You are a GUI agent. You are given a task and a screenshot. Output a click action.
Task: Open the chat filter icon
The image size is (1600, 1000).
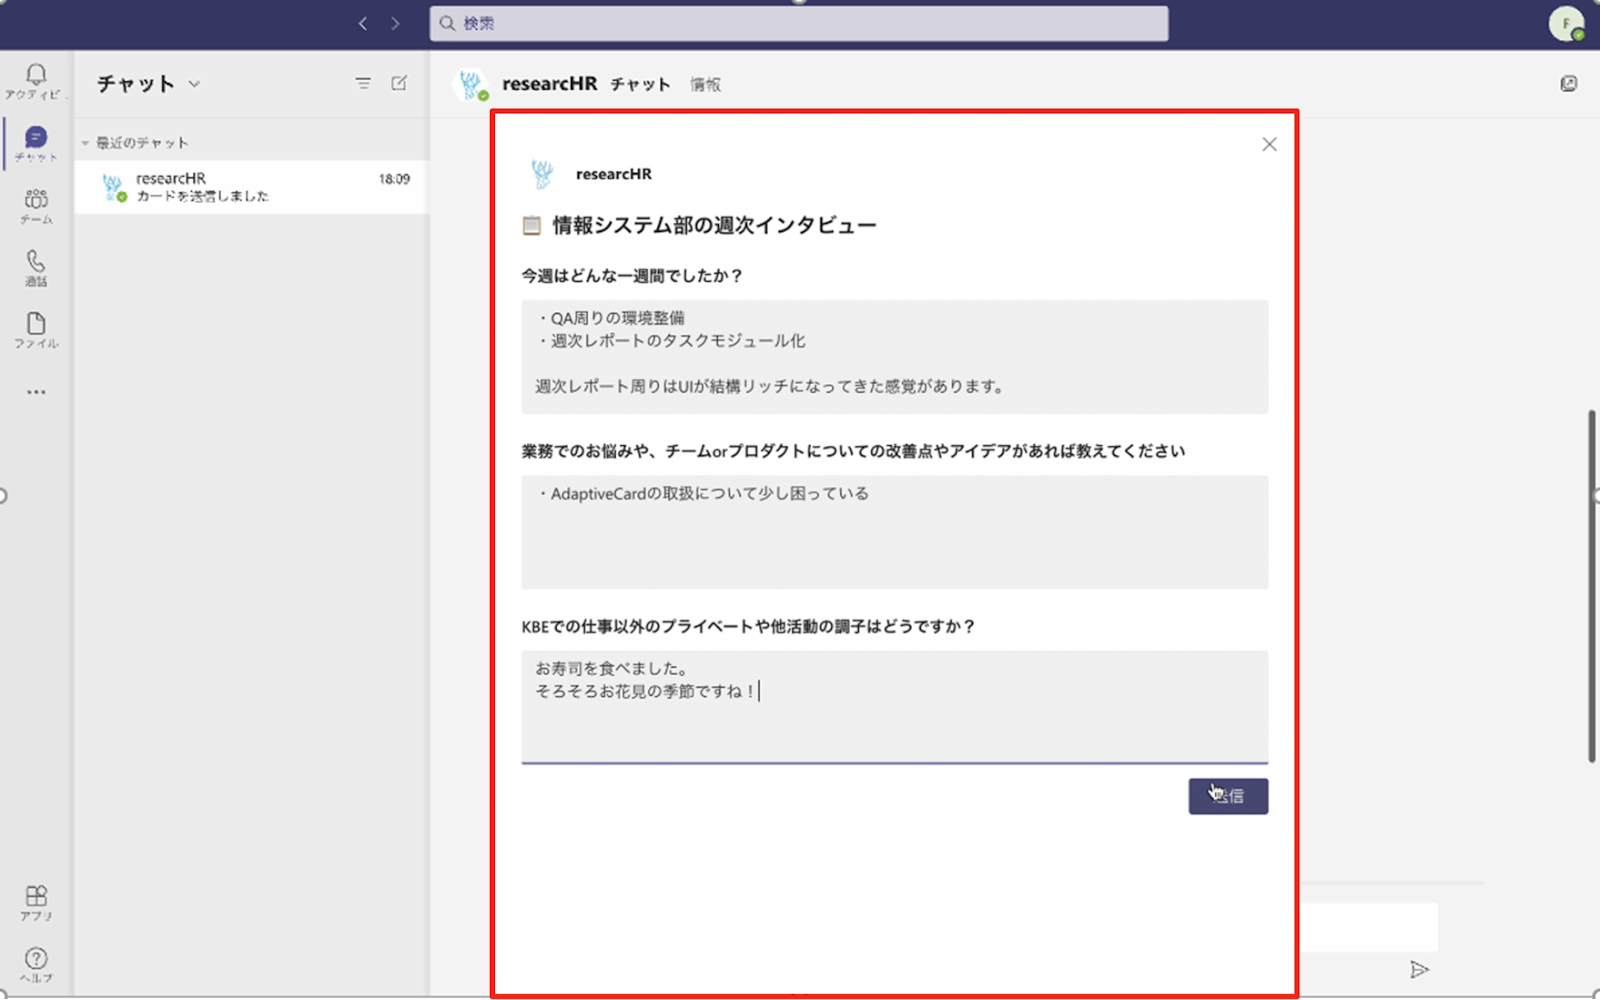point(363,83)
